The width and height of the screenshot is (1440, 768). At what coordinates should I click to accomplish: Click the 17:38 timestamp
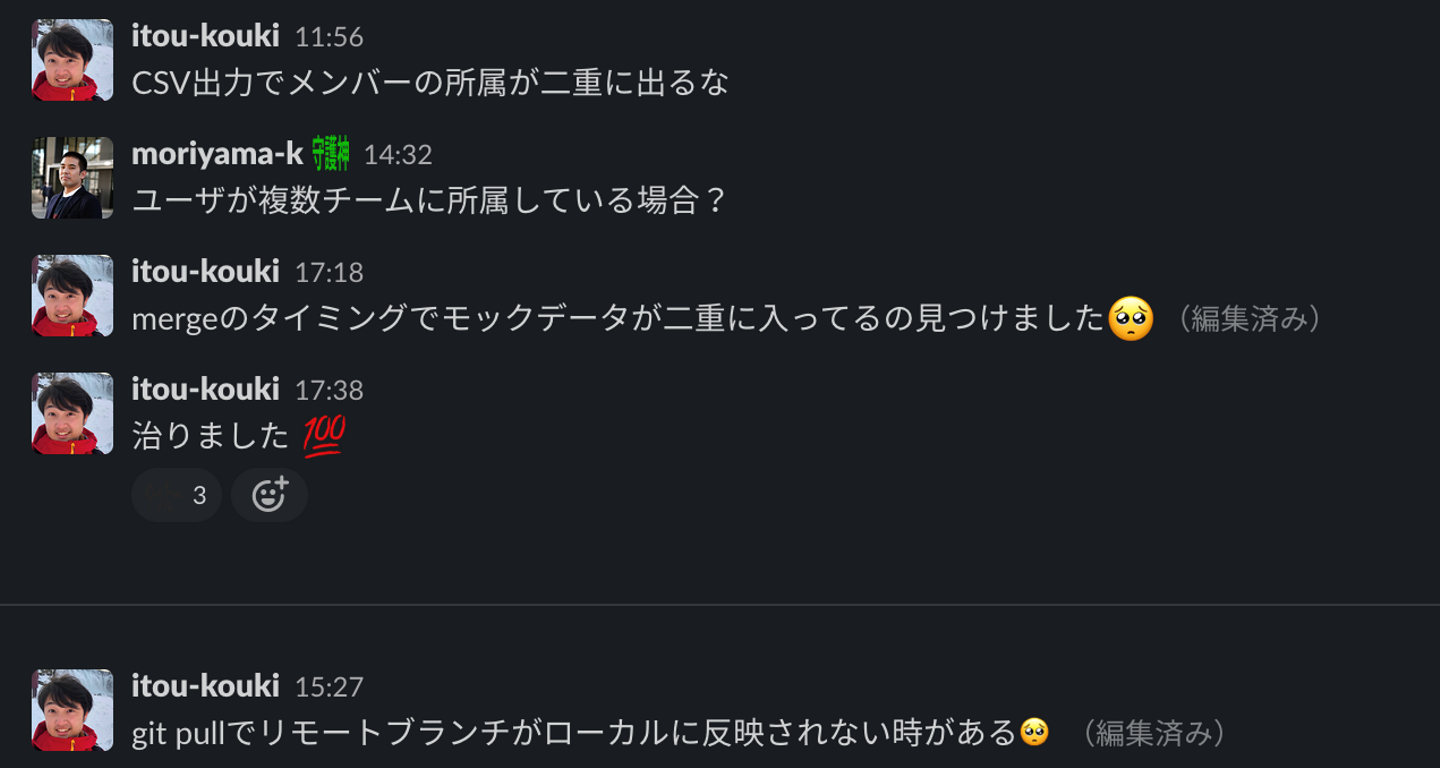[x=329, y=390]
